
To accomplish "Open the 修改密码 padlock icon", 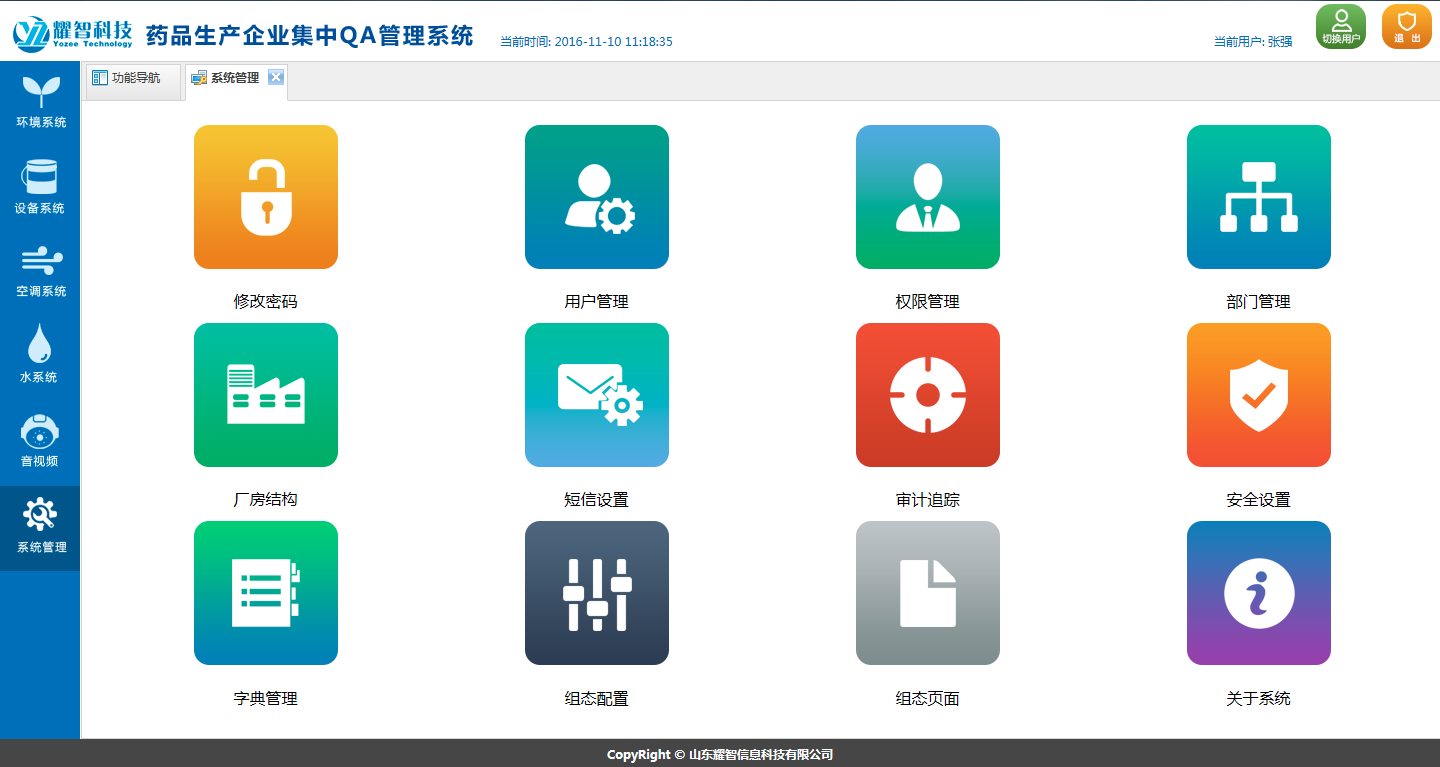I will (265, 197).
